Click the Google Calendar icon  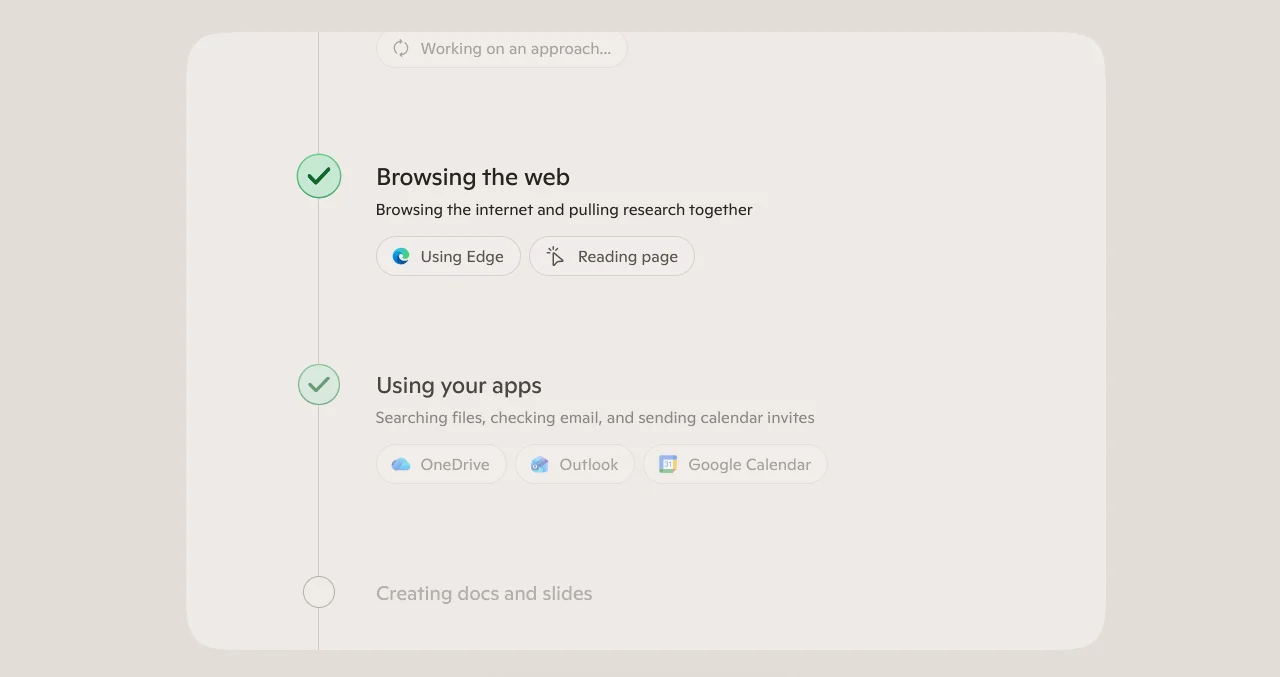668,464
